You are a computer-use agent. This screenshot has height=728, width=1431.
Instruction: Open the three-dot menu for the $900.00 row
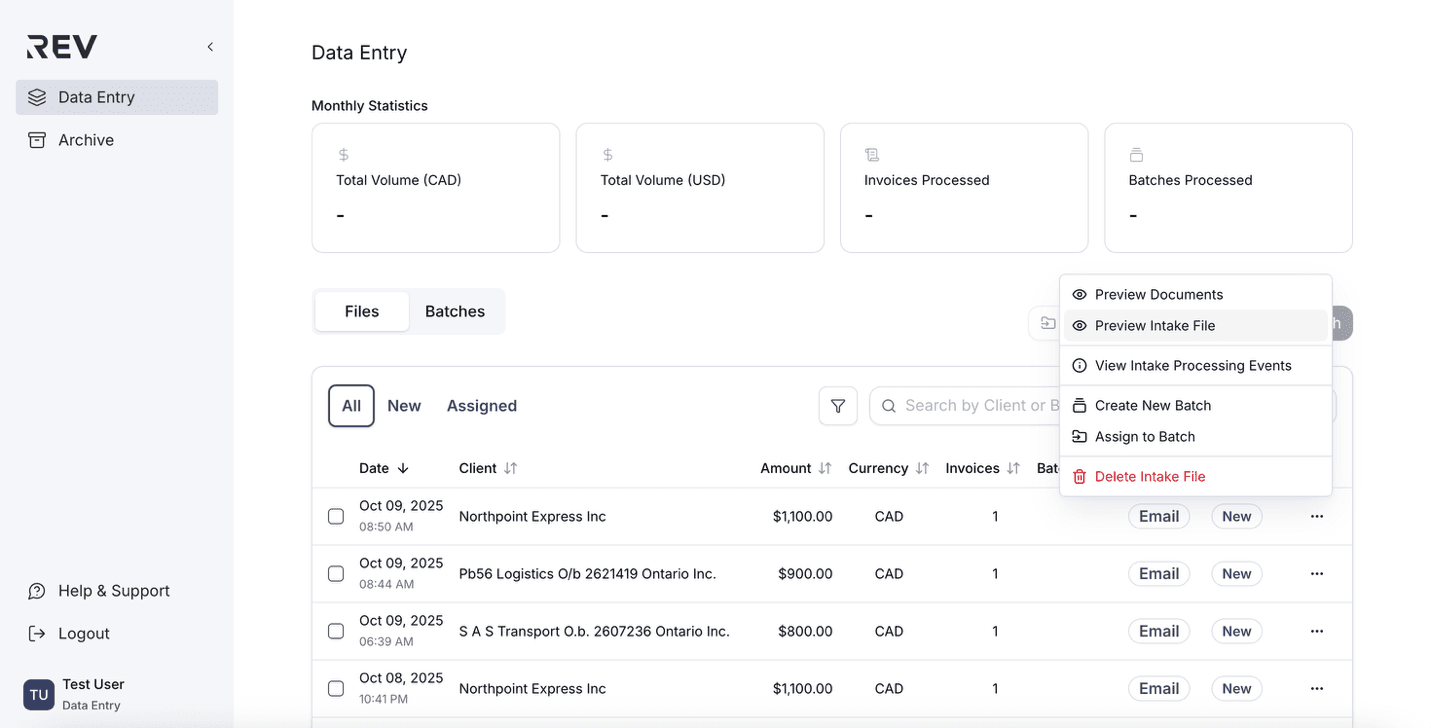coord(1316,574)
